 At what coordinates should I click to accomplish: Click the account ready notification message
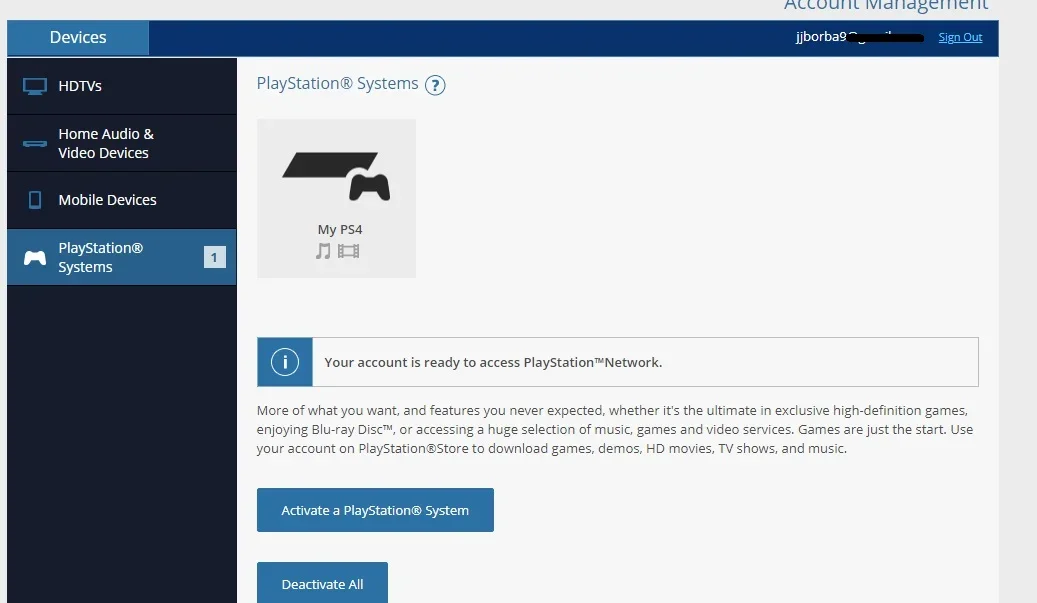click(x=493, y=362)
